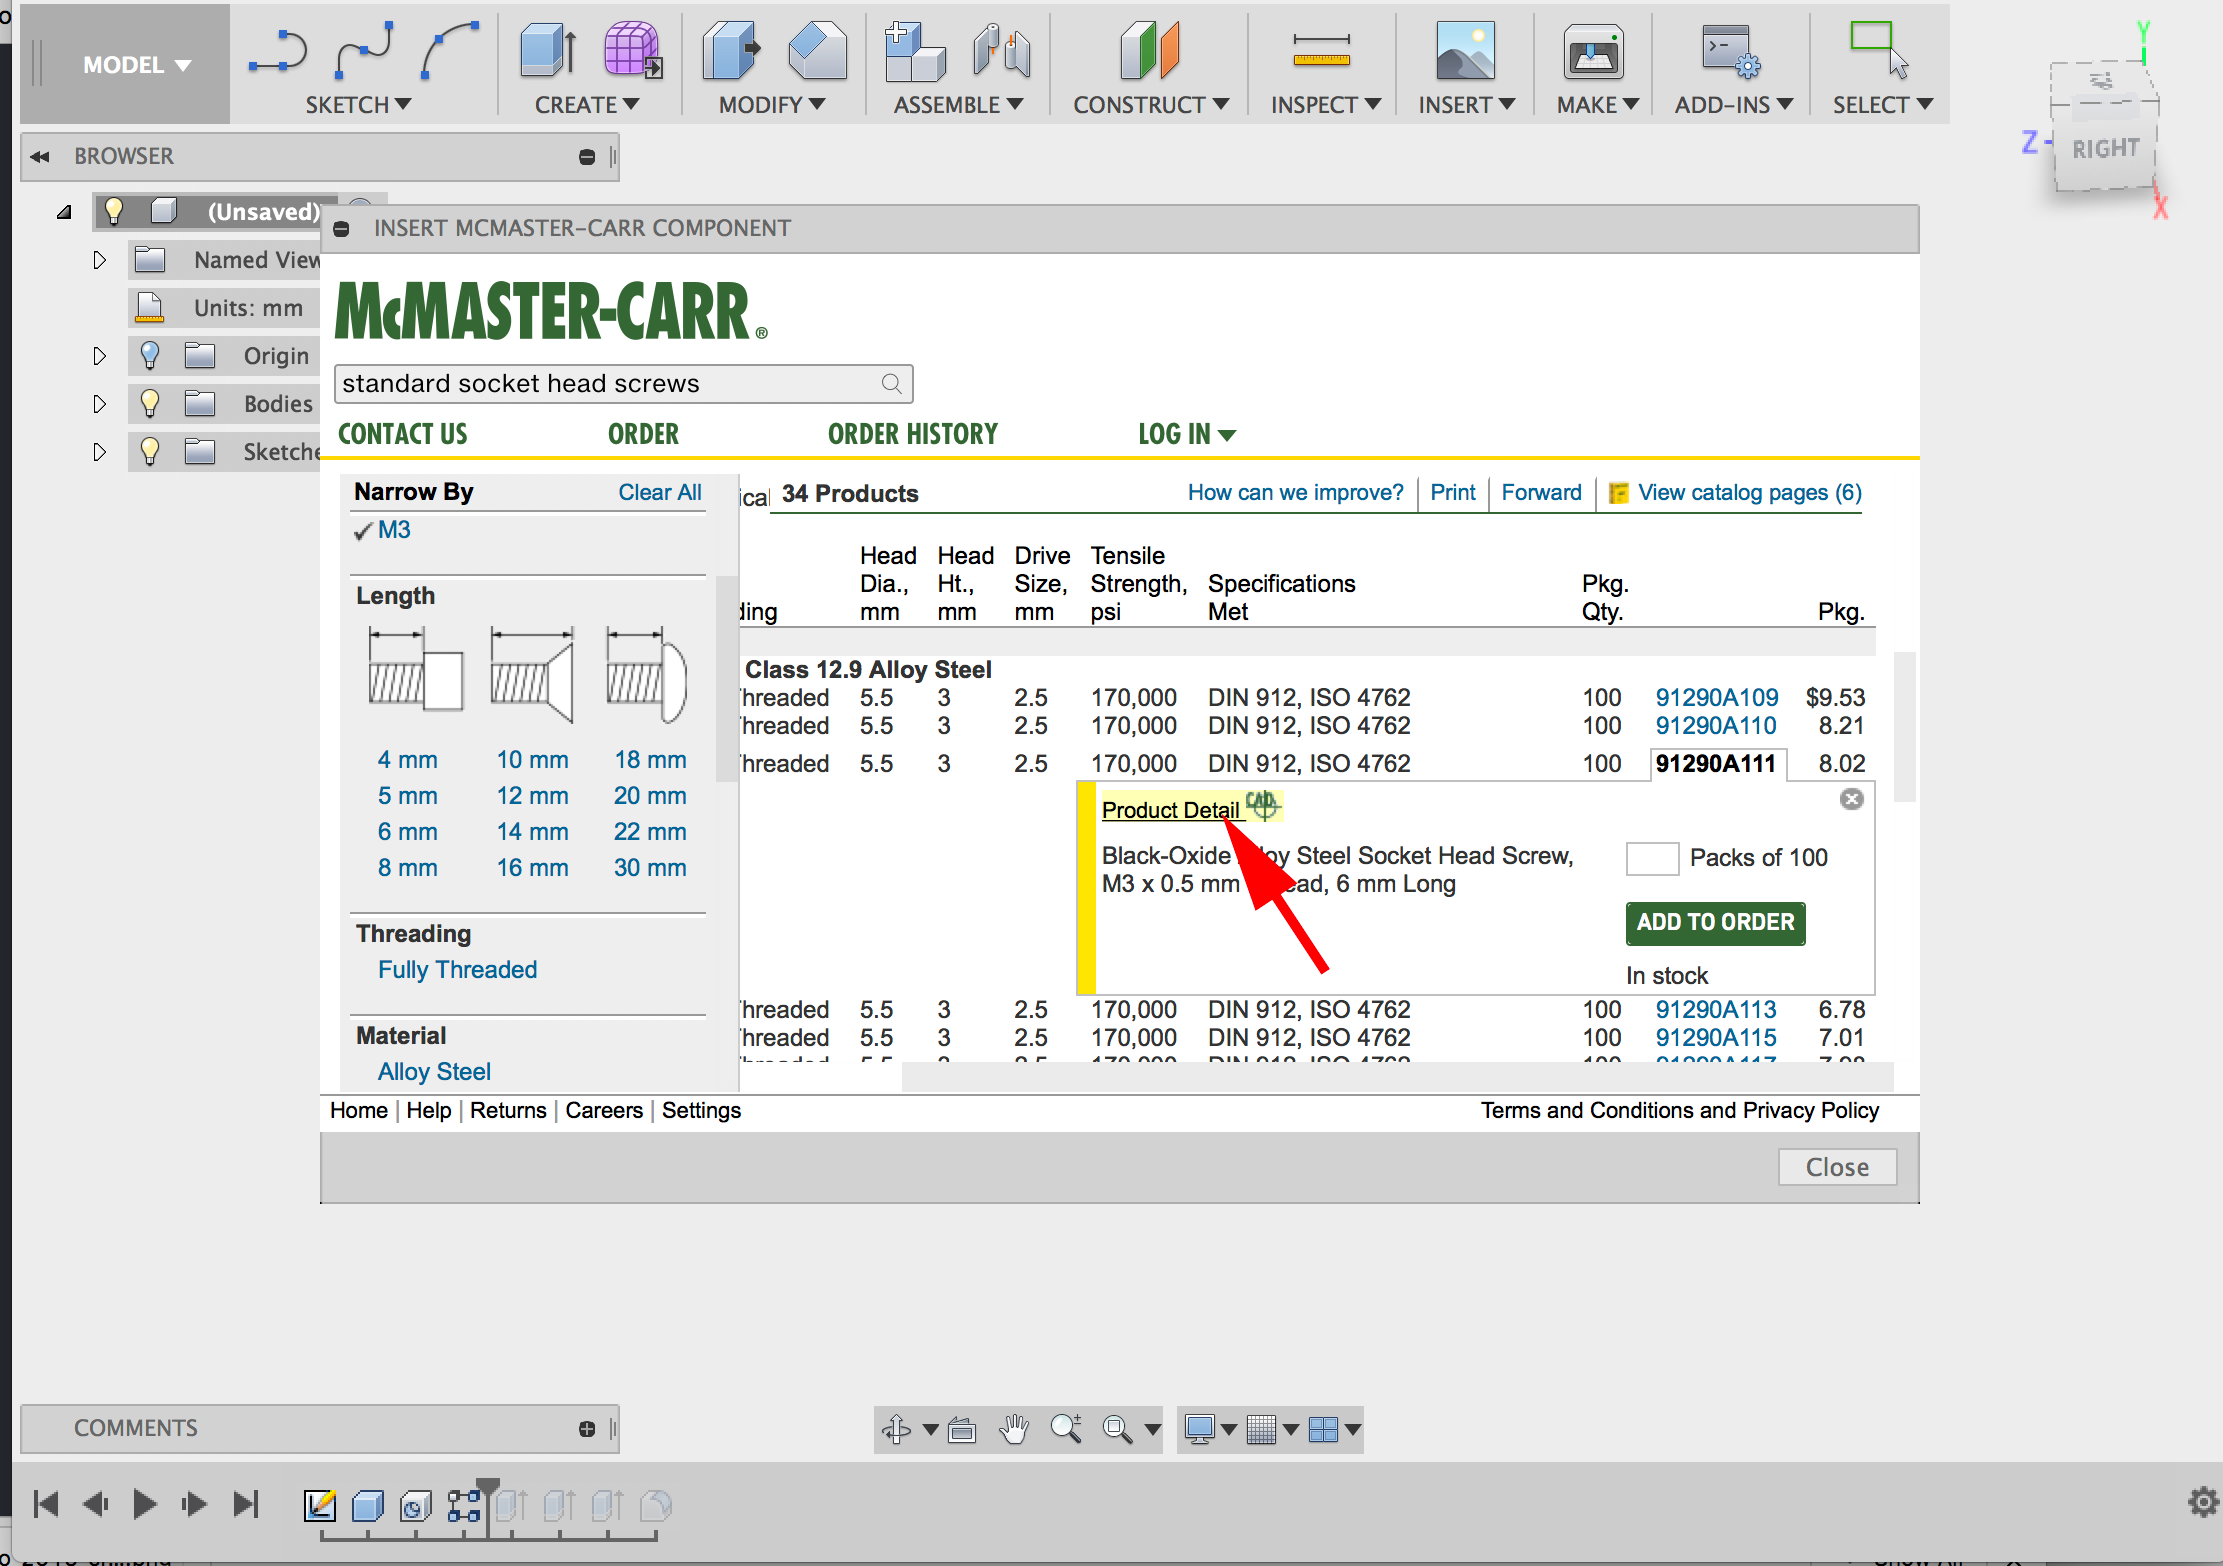
Task: Click the Close button of the dialog
Action: click(1837, 1167)
